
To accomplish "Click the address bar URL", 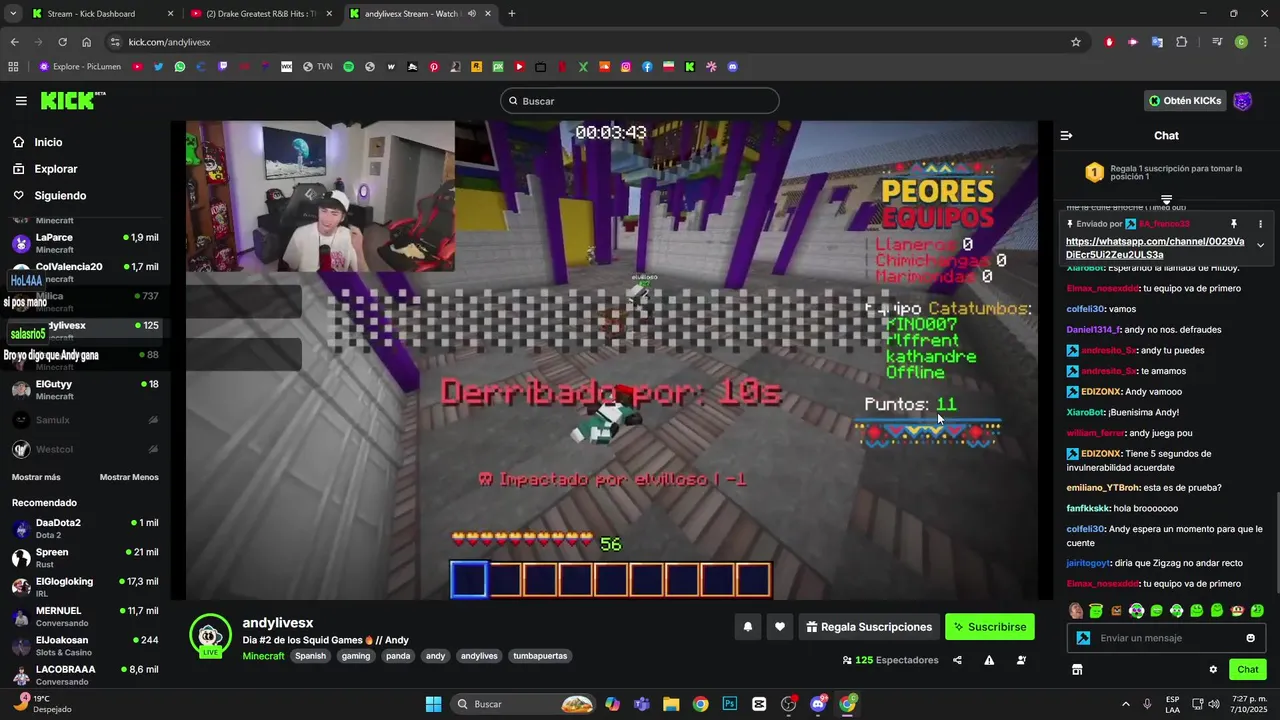I will (169, 42).
